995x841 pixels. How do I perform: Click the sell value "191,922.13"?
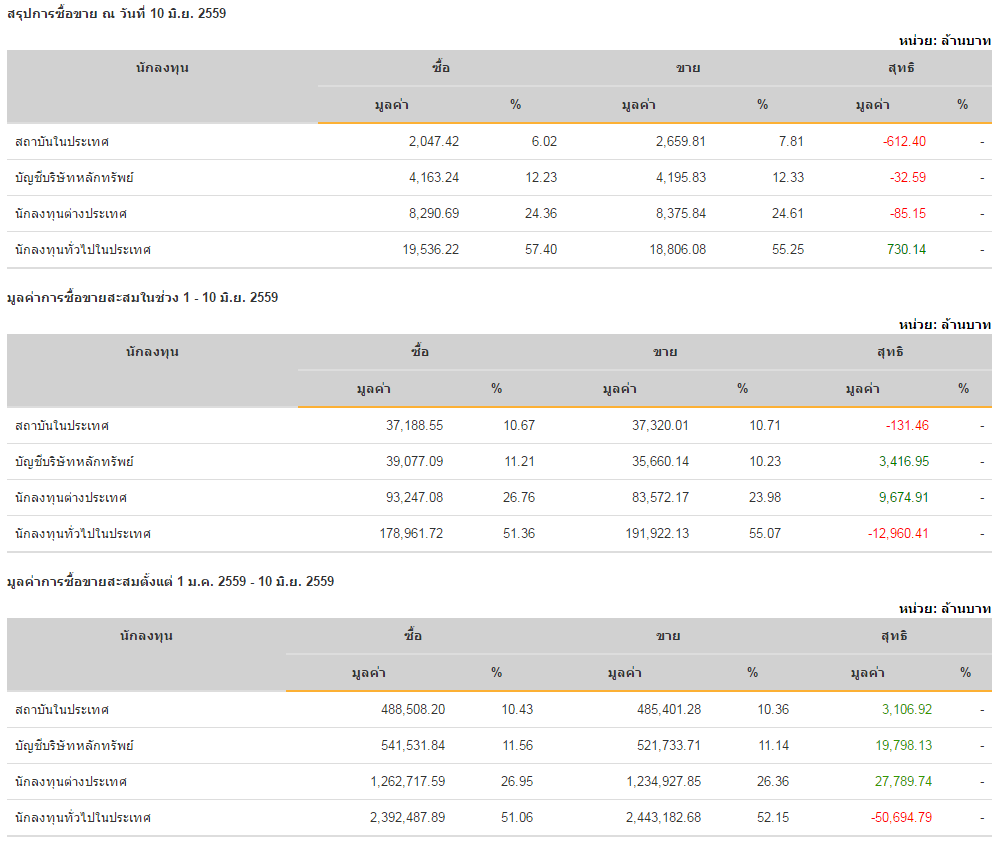coord(657,534)
